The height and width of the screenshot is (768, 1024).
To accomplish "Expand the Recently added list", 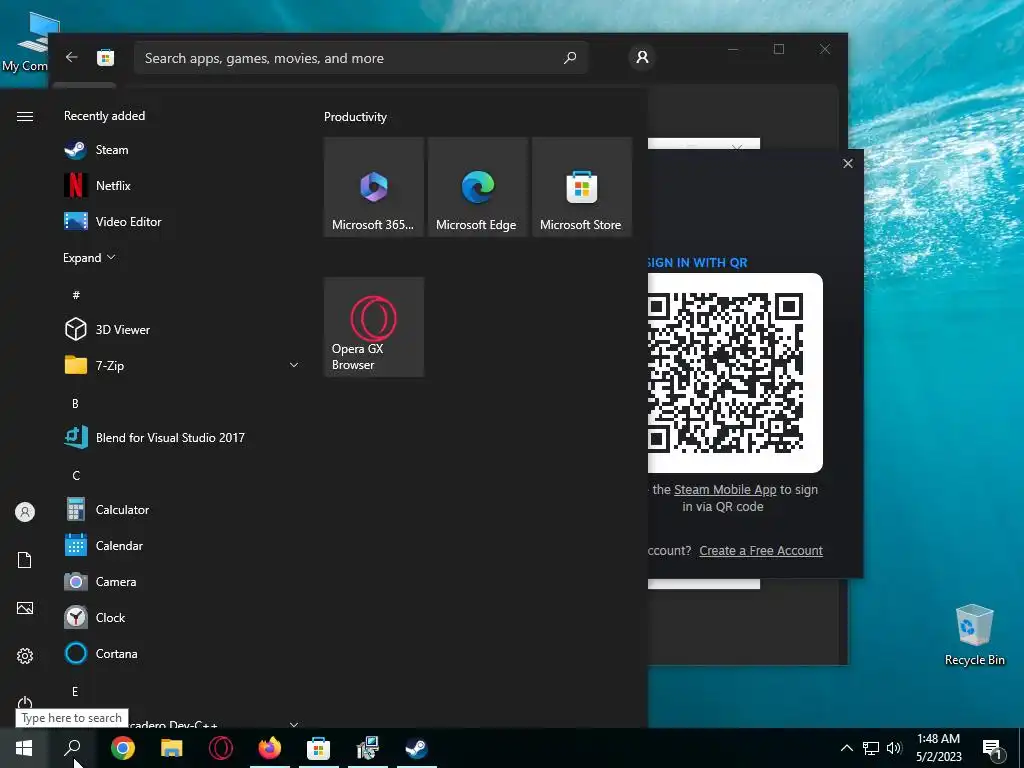I will click(89, 257).
